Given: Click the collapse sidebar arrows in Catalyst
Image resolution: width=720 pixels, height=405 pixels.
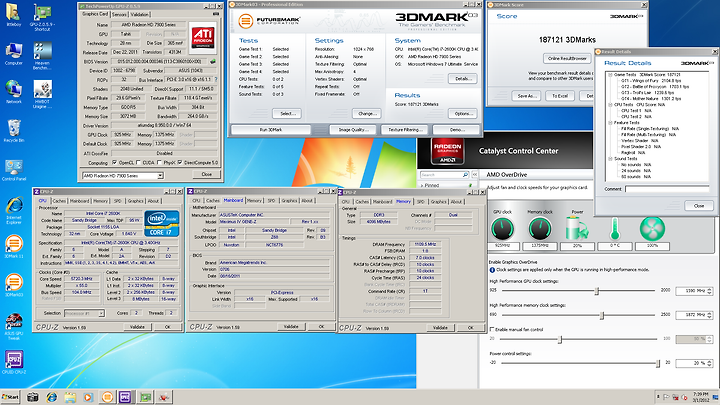Looking at the screenshot, I should click(475, 174).
